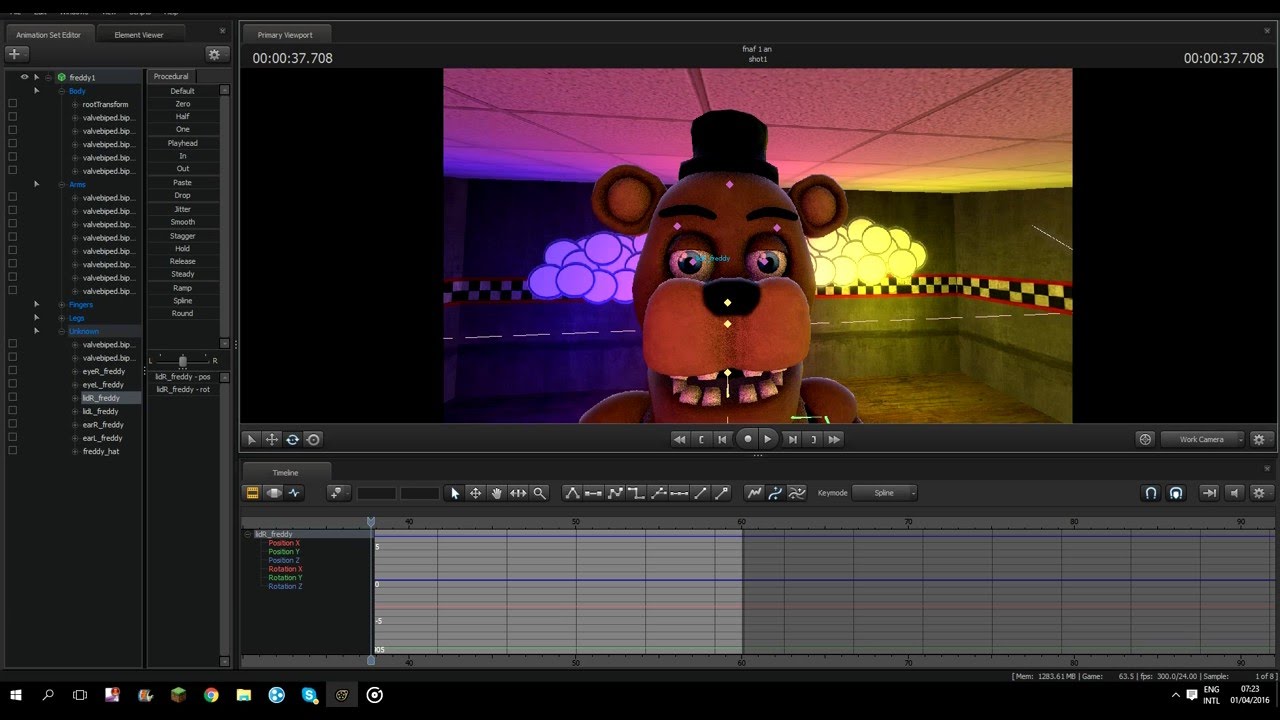
Task: Choose the timeline Move keys tool
Action: 476,493
